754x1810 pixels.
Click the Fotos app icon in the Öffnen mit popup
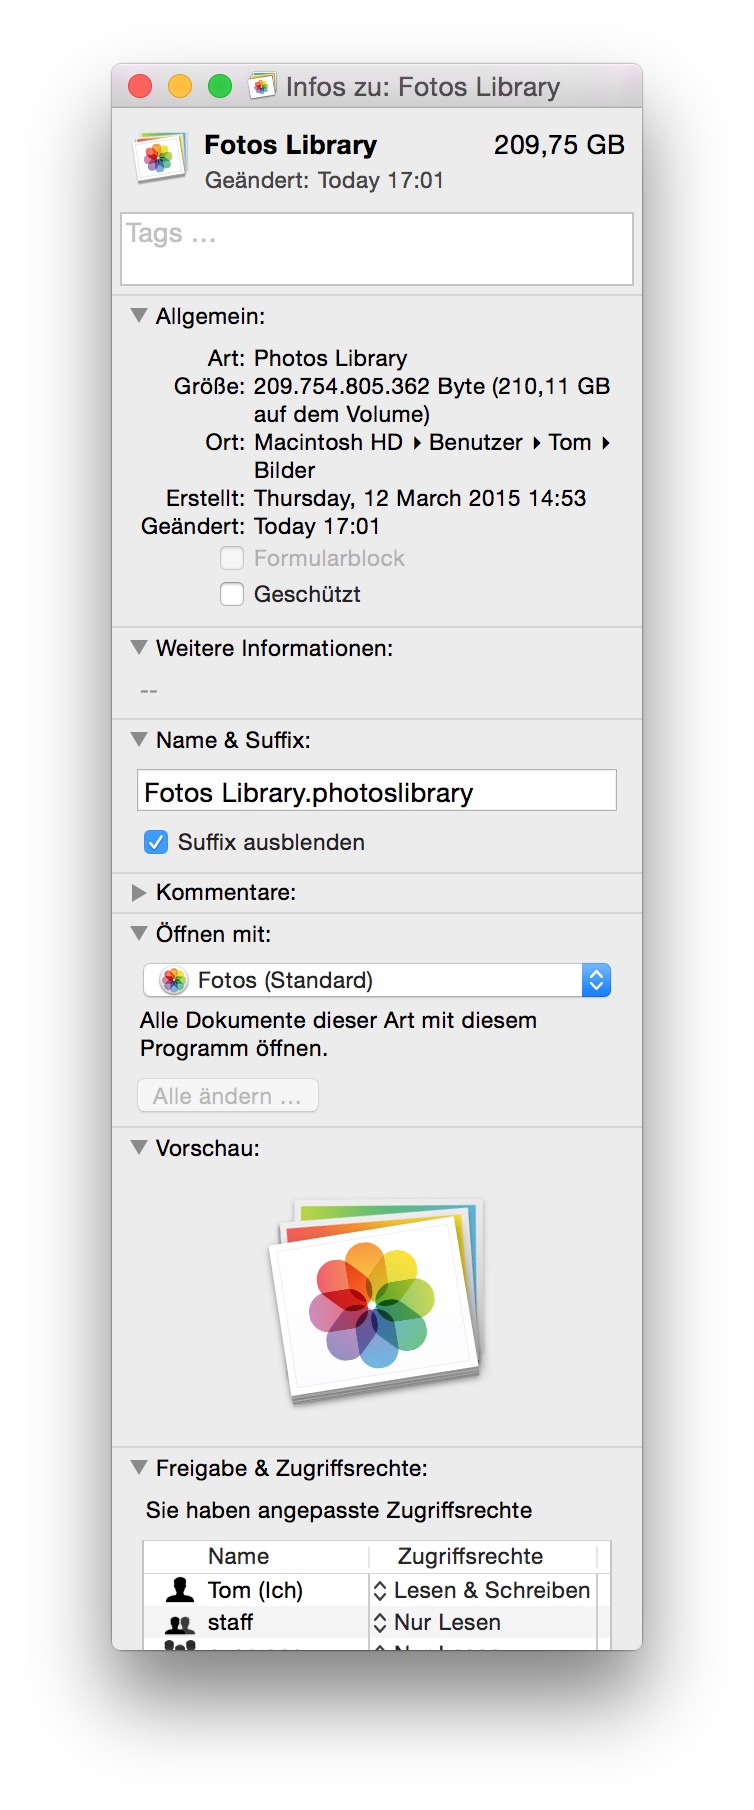pyautogui.click(x=174, y=980)
